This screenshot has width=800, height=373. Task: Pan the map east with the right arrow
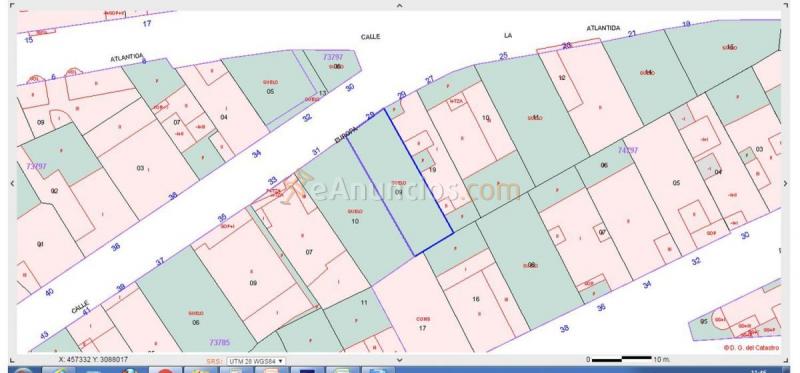786,183
